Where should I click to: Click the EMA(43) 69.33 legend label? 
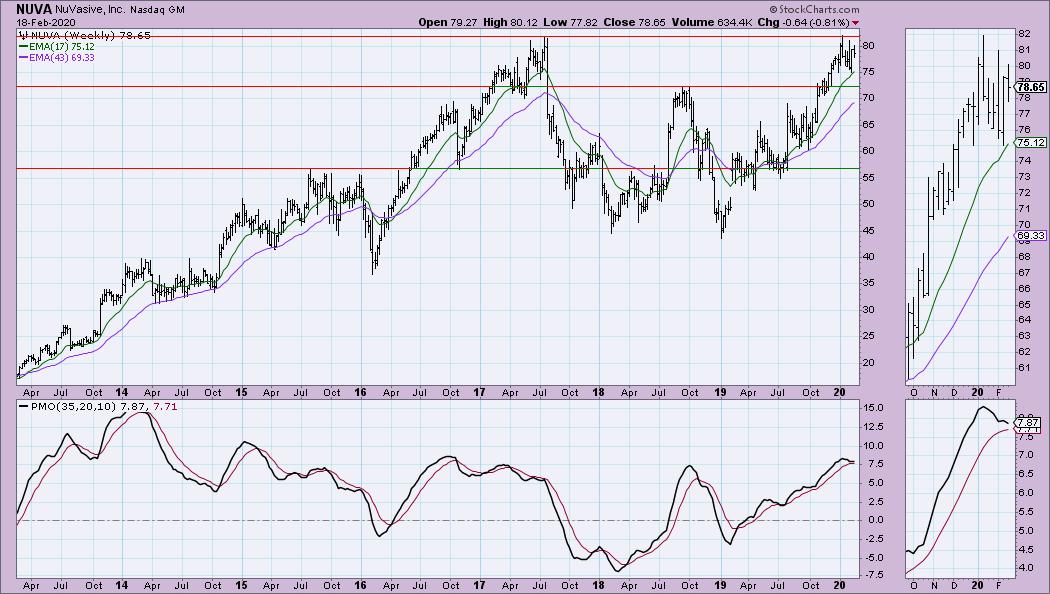(61, 58)
